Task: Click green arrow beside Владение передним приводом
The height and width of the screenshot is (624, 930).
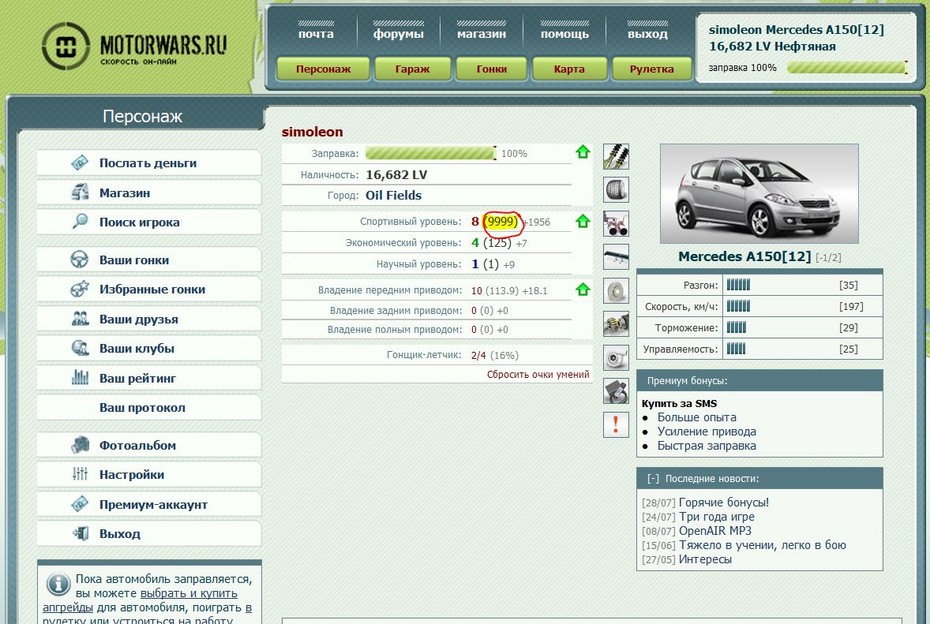Action: [x=583, y=289]
